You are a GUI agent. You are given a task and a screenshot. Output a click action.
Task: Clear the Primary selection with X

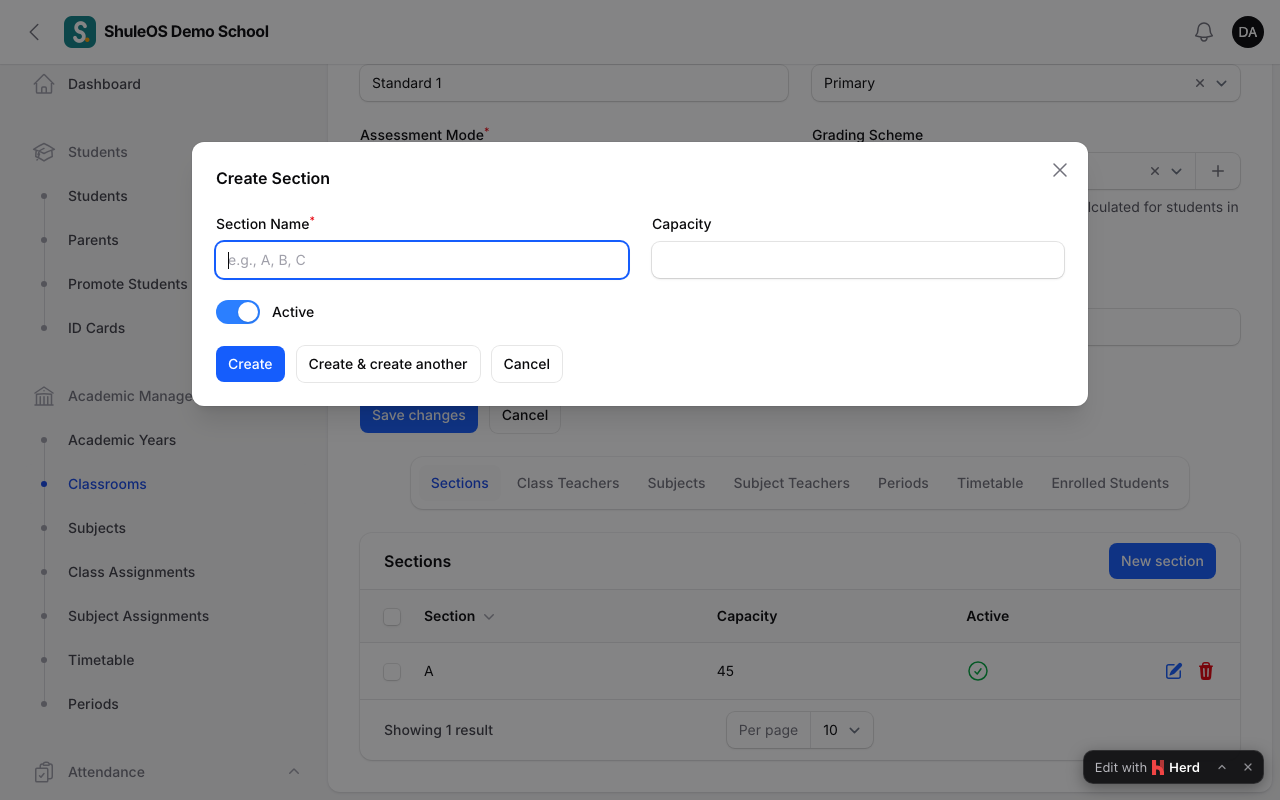click(x=1200, y=83)
